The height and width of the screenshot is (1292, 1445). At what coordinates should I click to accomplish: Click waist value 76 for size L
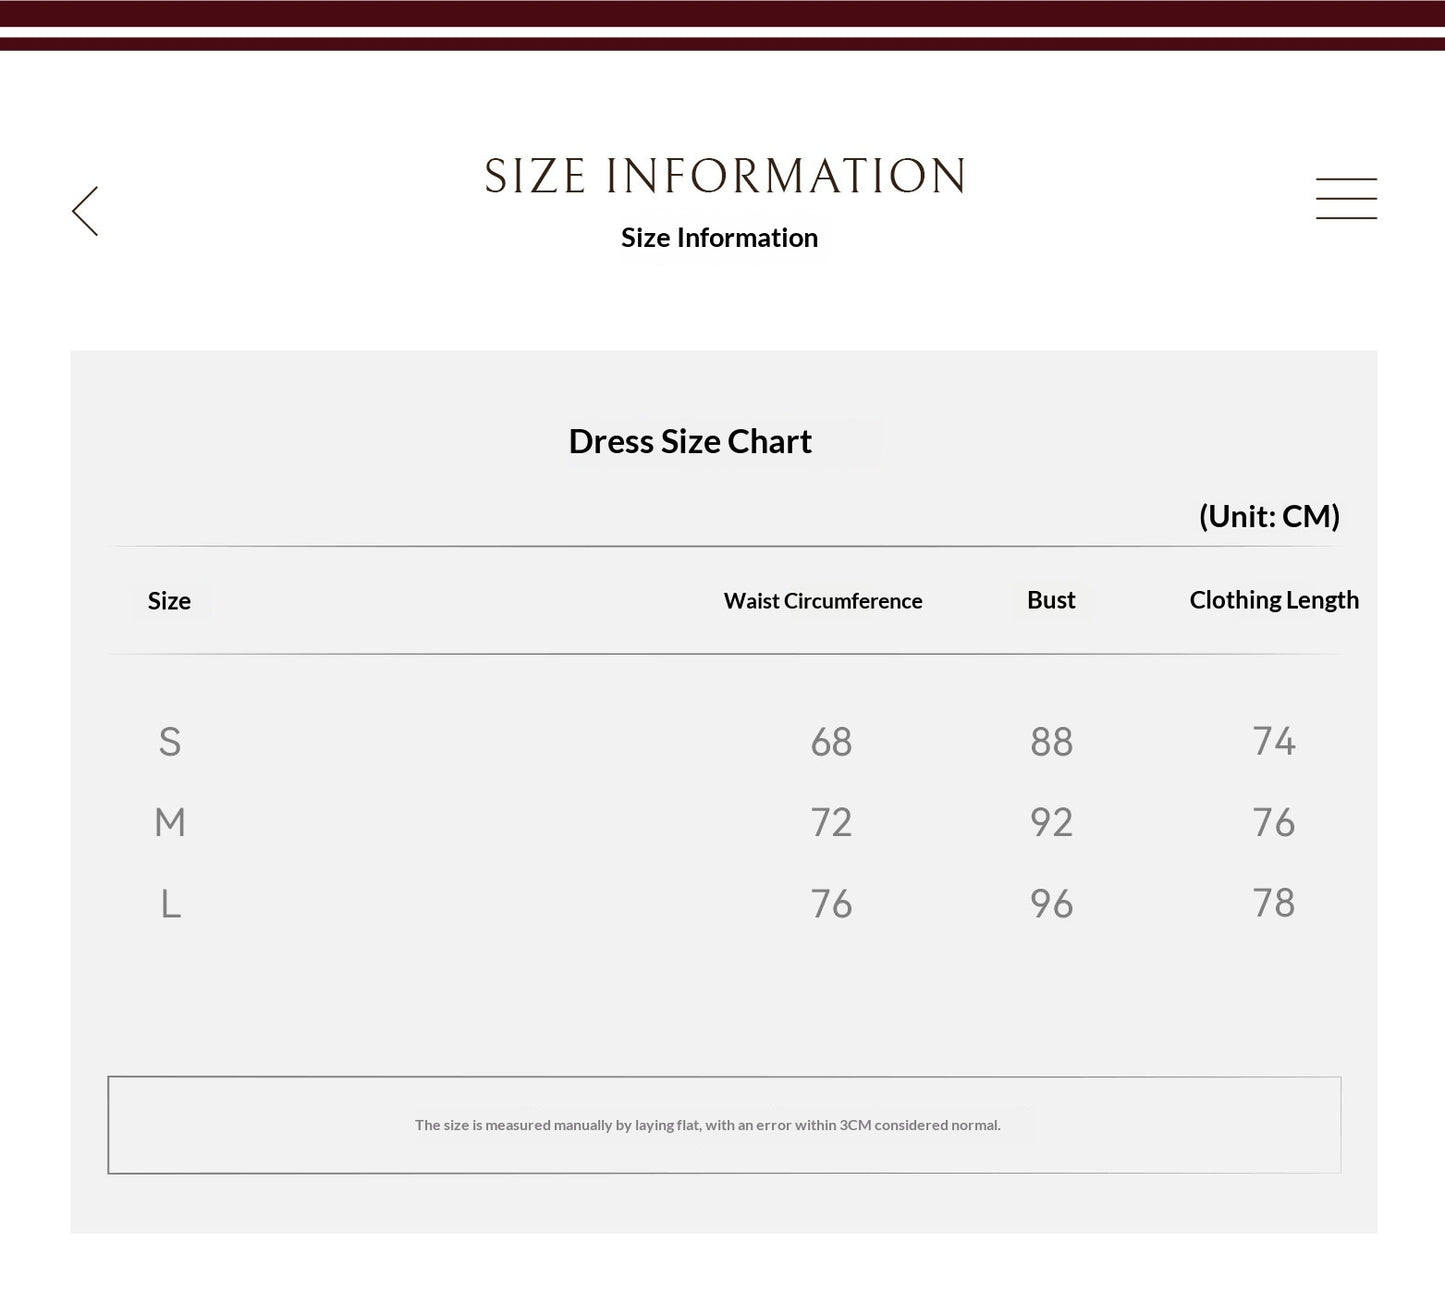coord(831,904)
